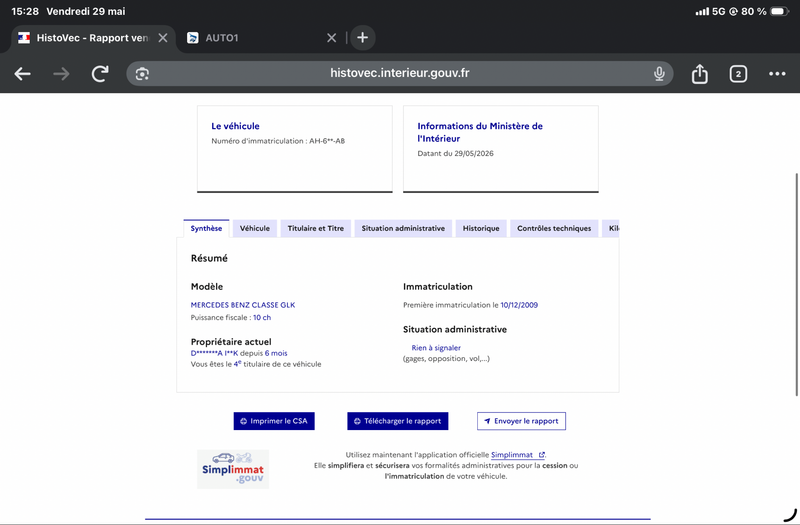Viewport: 800px width, 525px height.
Task: Open the browser three-dots menu
Action: click(777, 74)
